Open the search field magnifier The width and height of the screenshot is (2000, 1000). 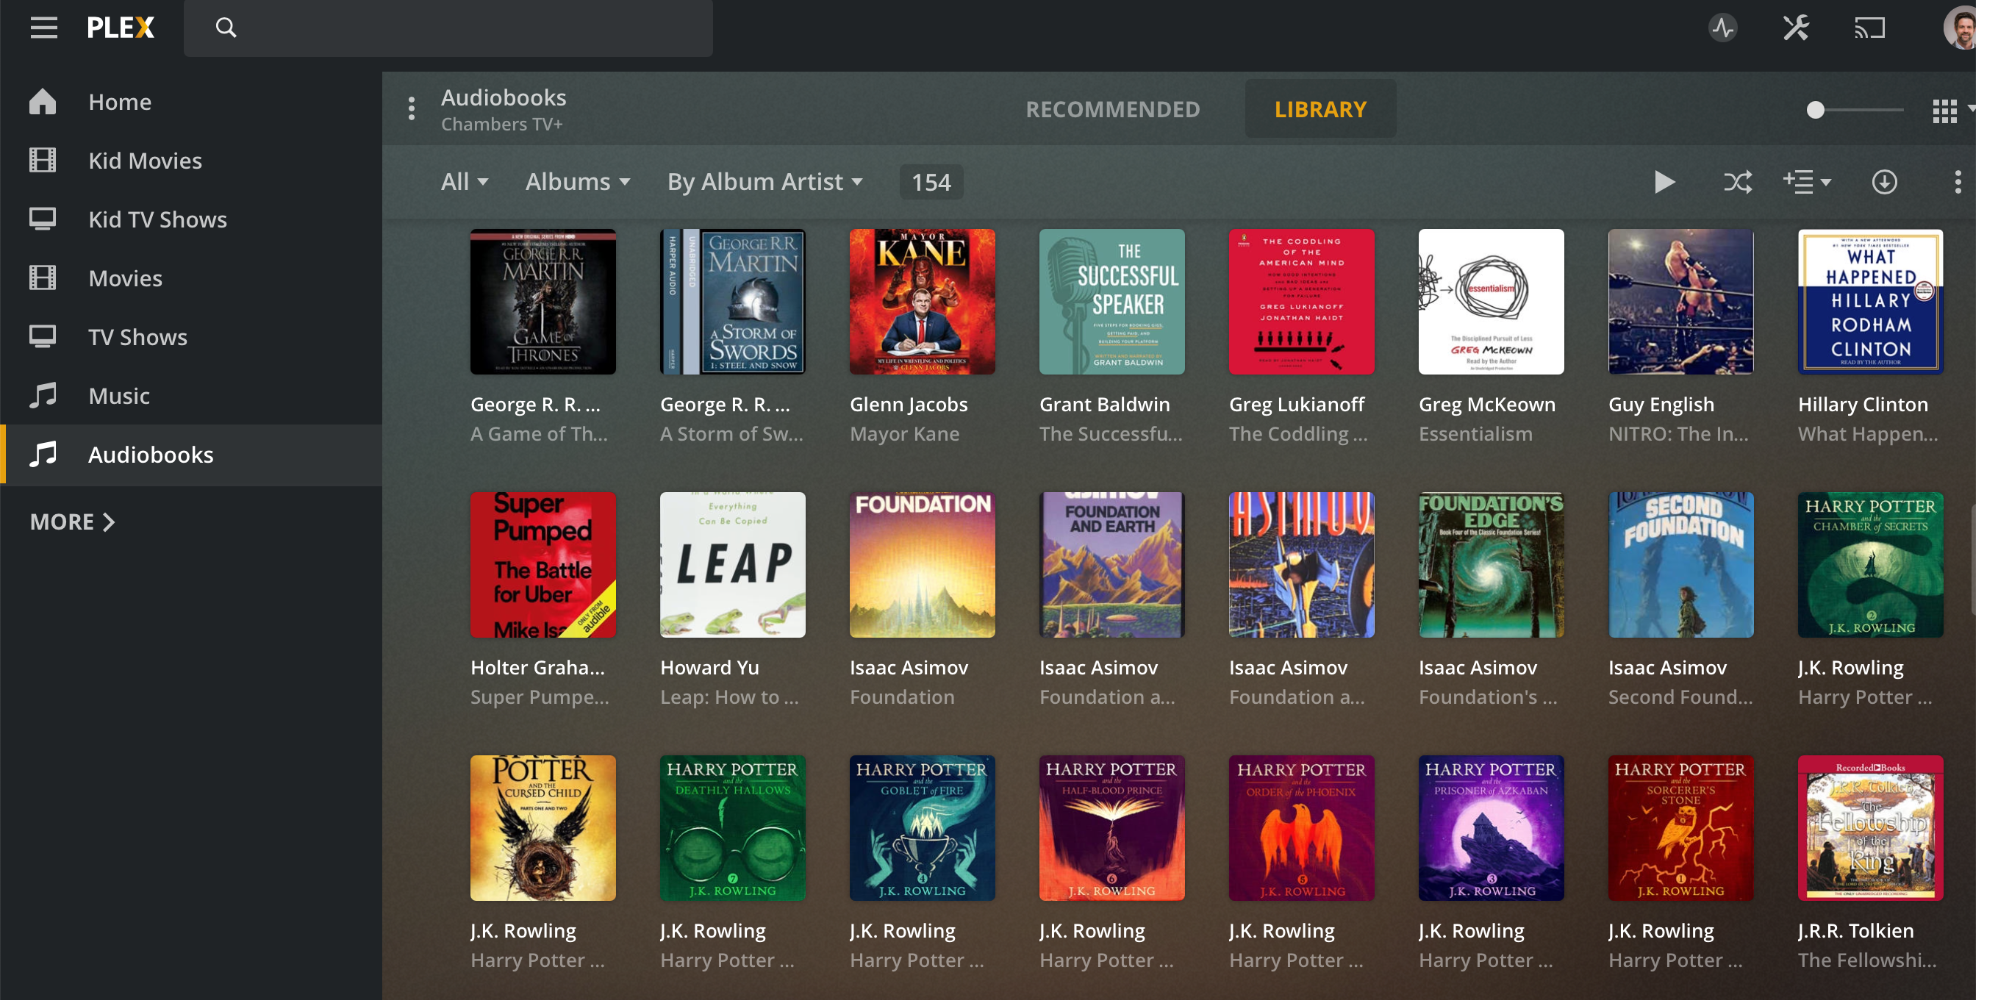click(225, 27)
